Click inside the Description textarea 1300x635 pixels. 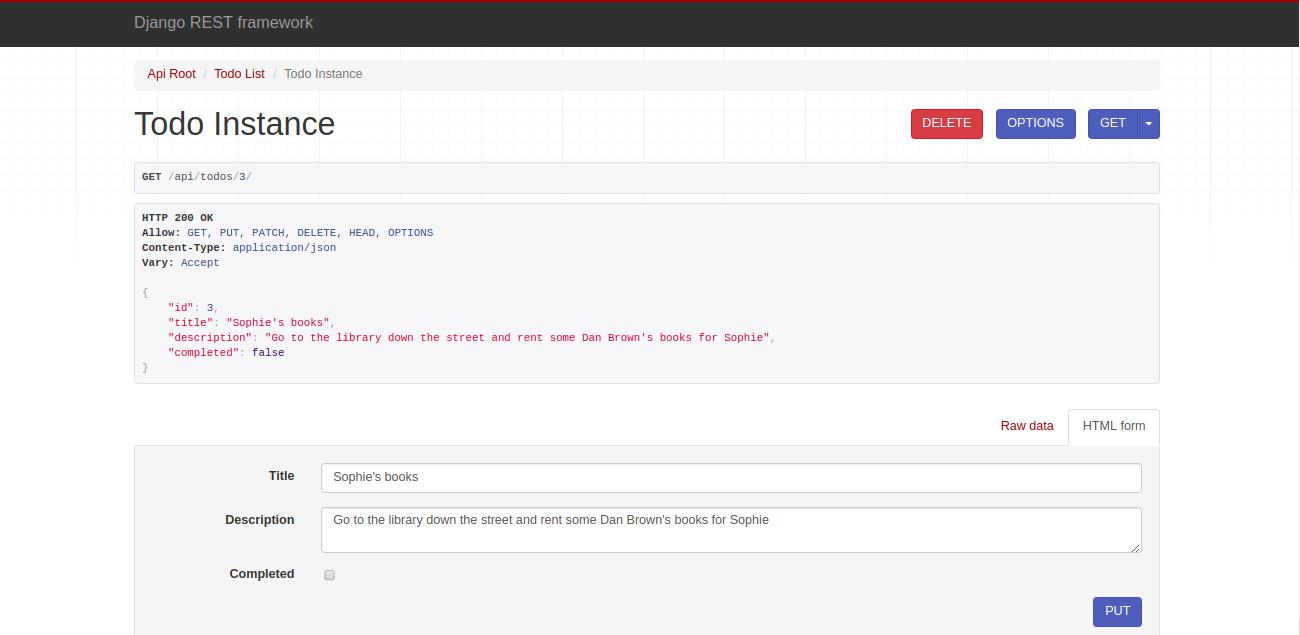[x=730, y=528]
